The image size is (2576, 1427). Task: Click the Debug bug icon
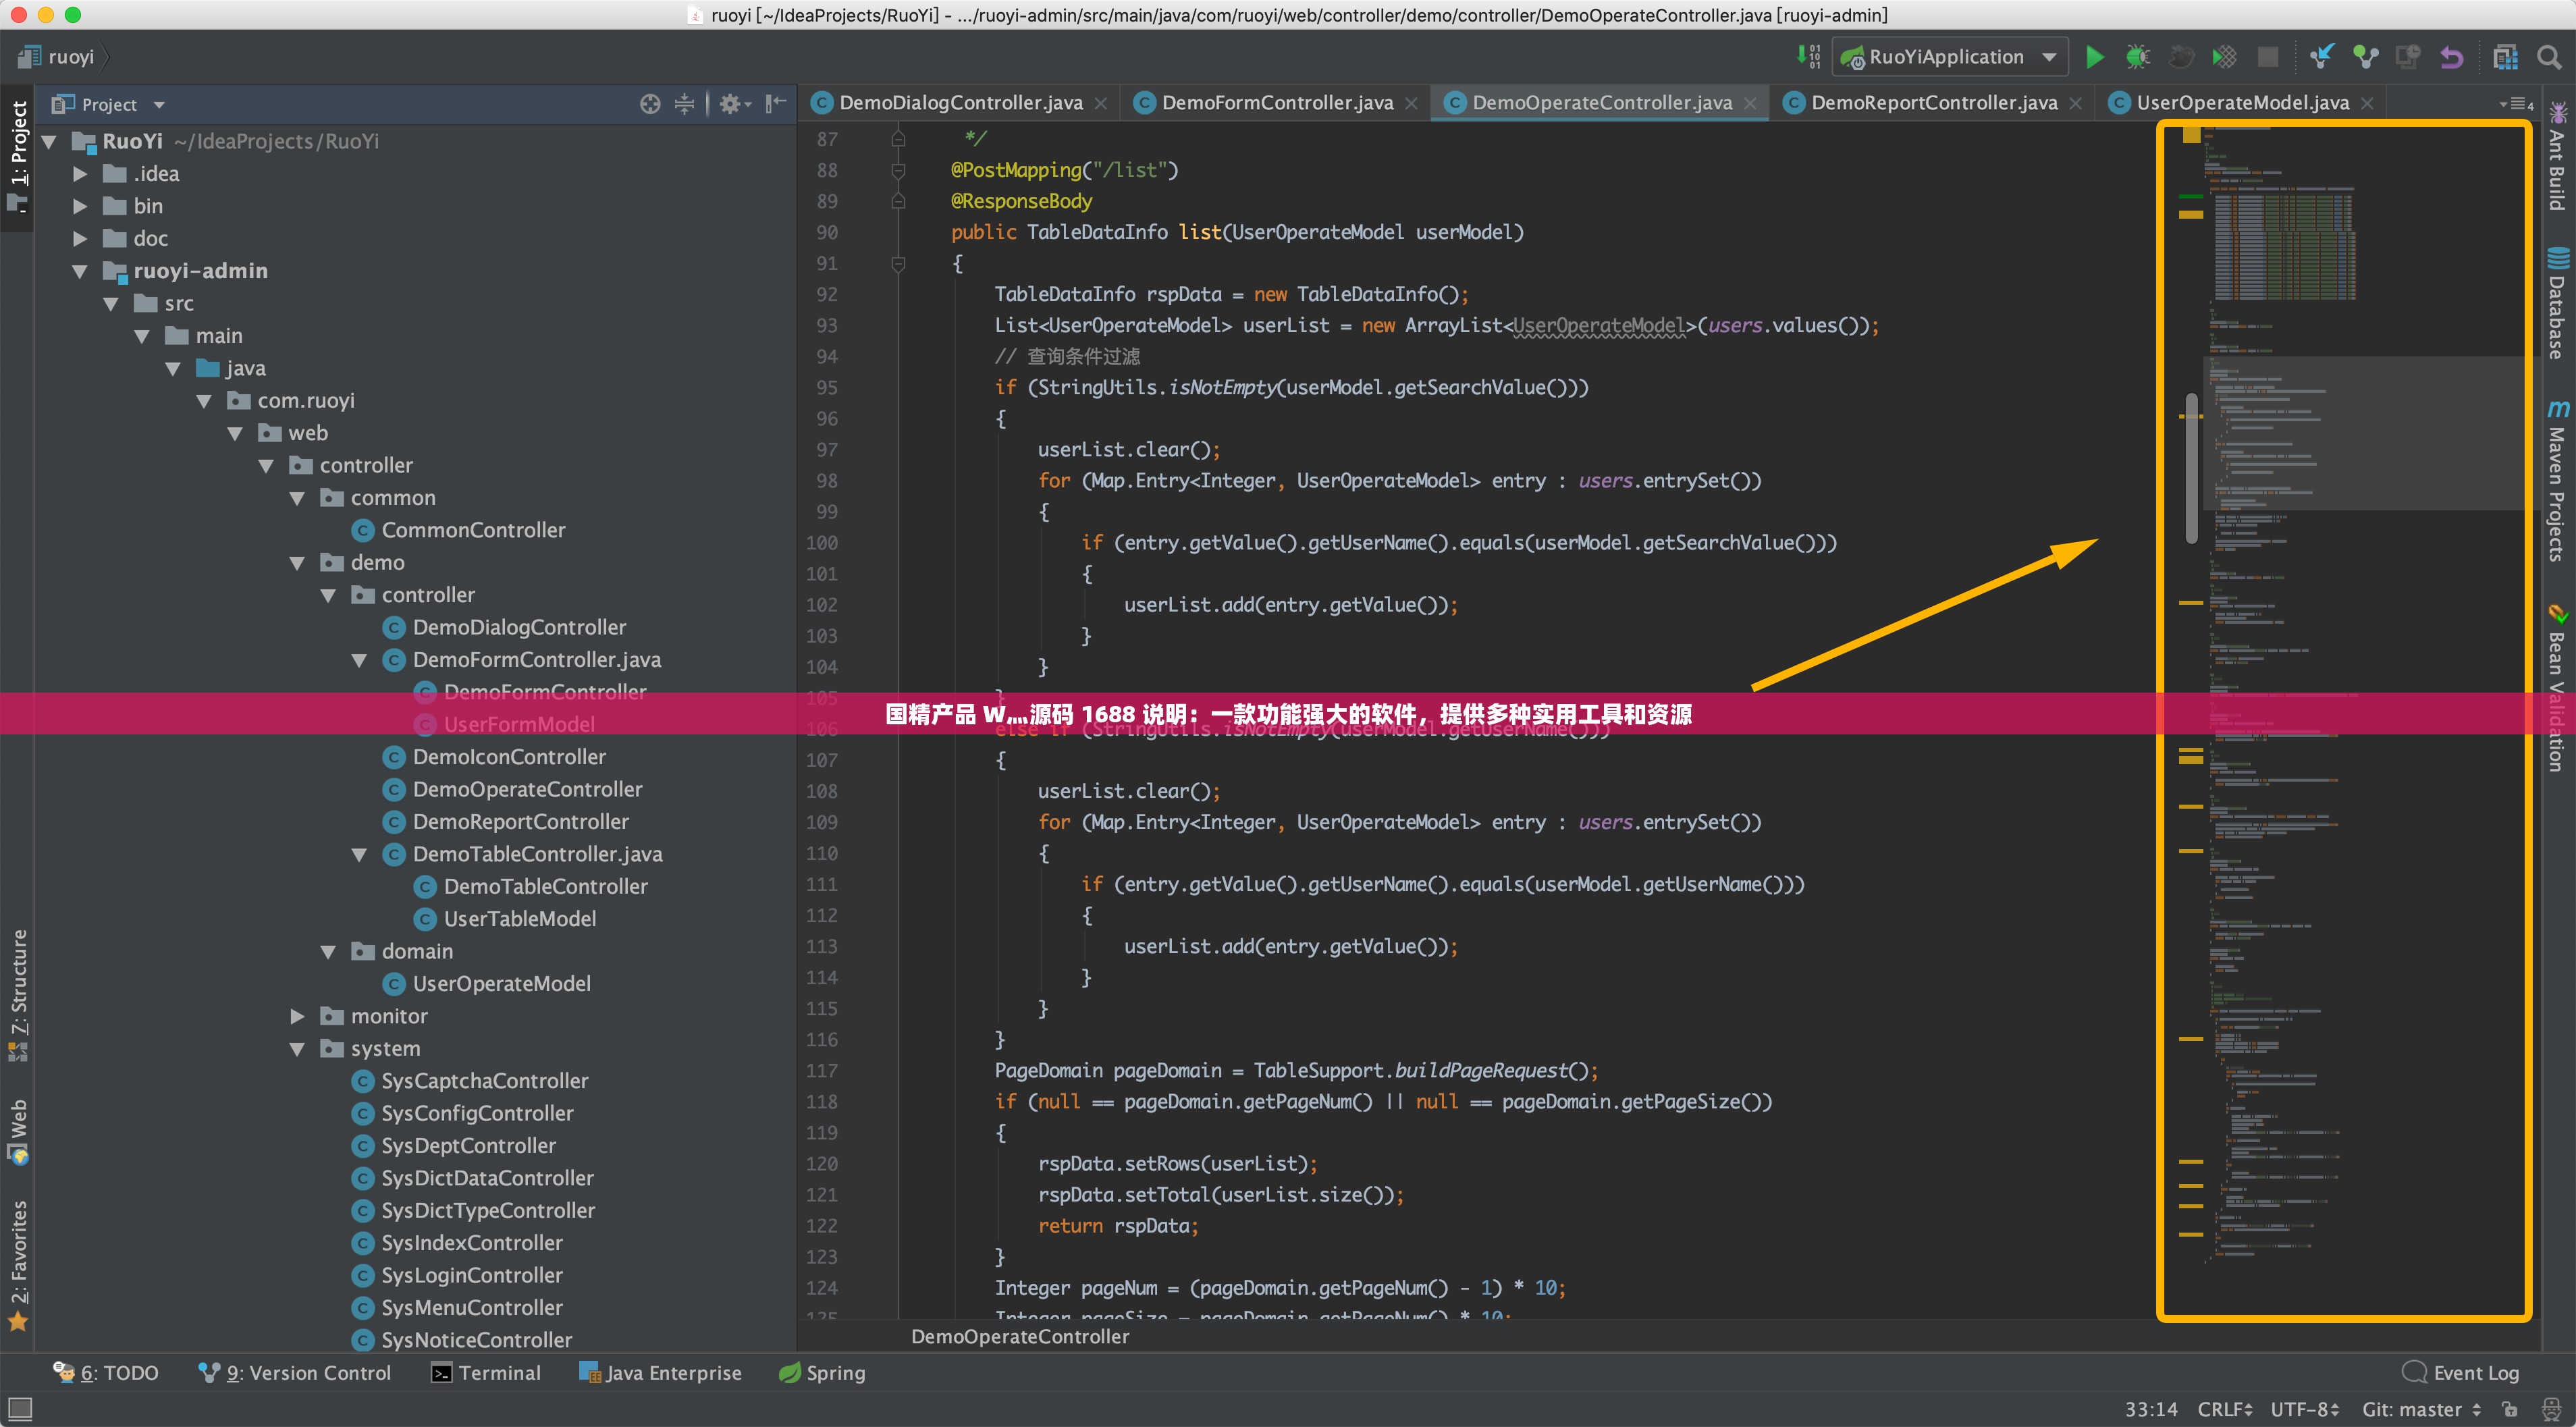pos(2137,57)
